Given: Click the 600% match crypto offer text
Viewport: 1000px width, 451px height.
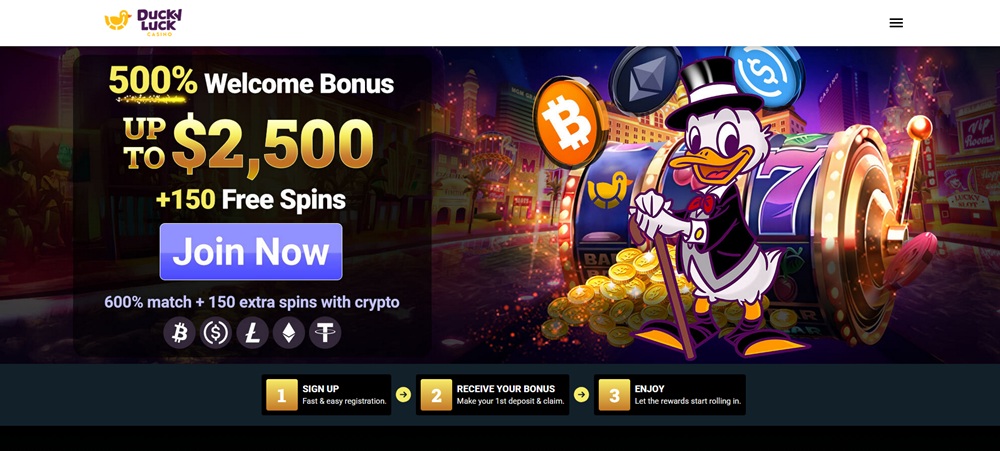Looking at the screenshot, I should [252, 302].
